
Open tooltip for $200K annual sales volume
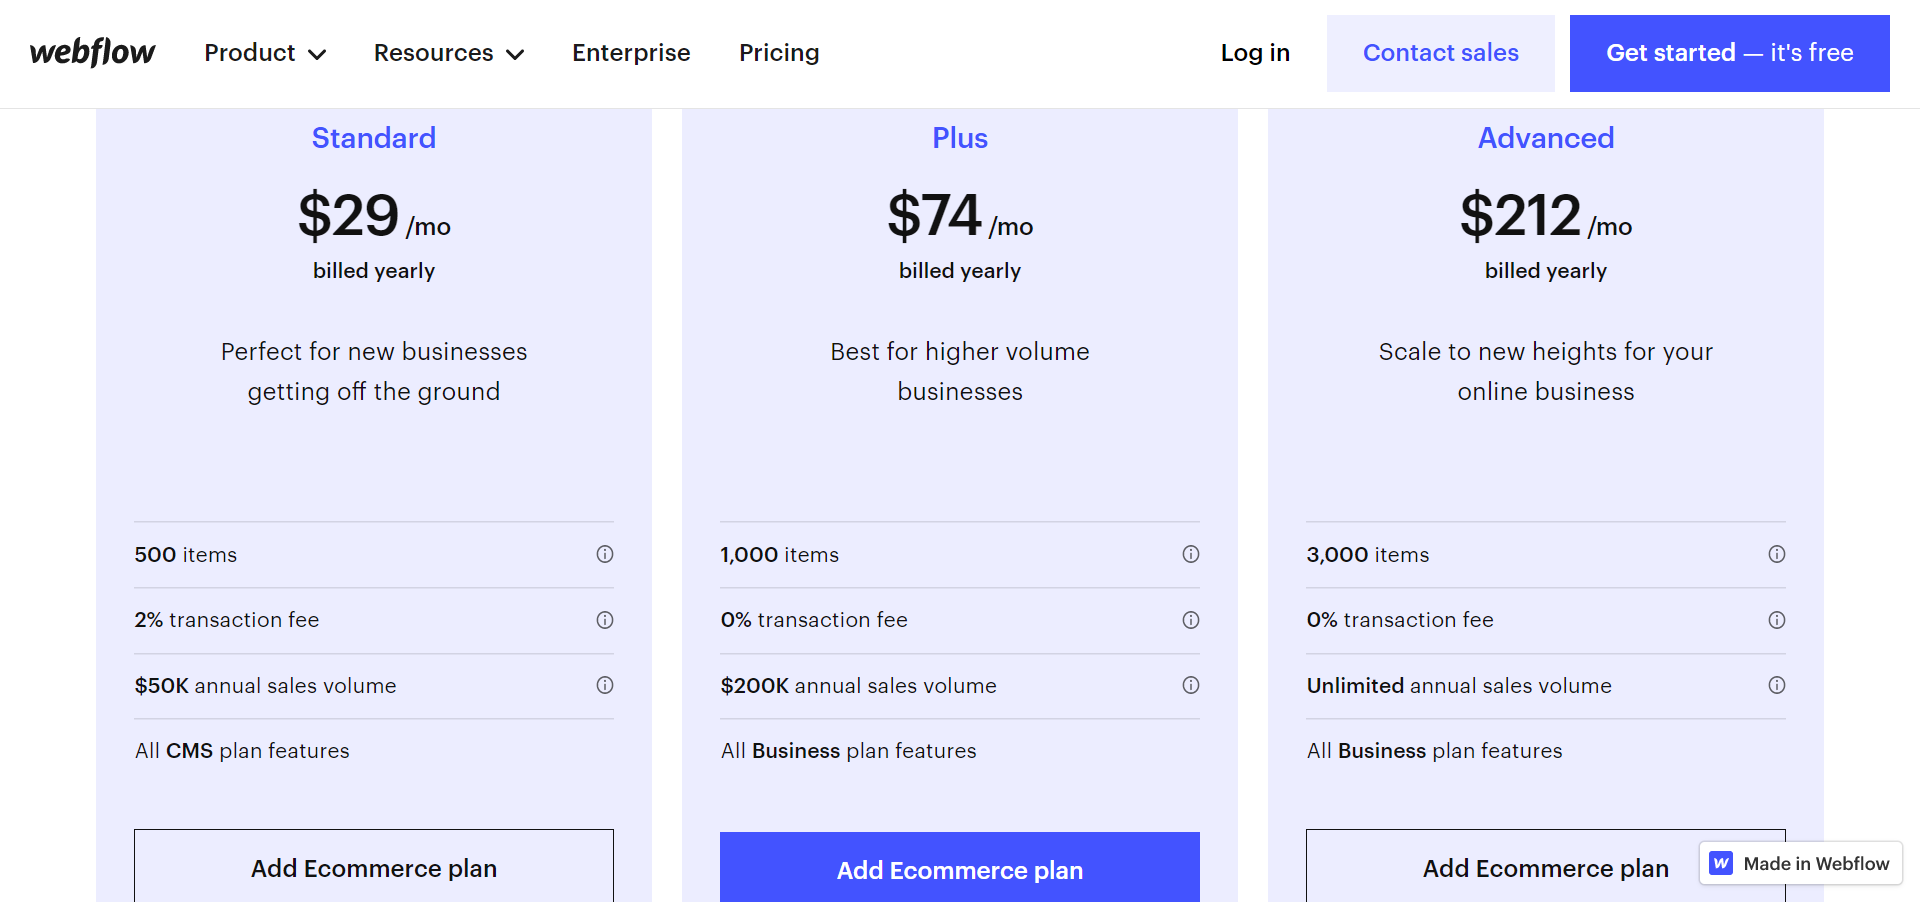[x=1191, y=686]
